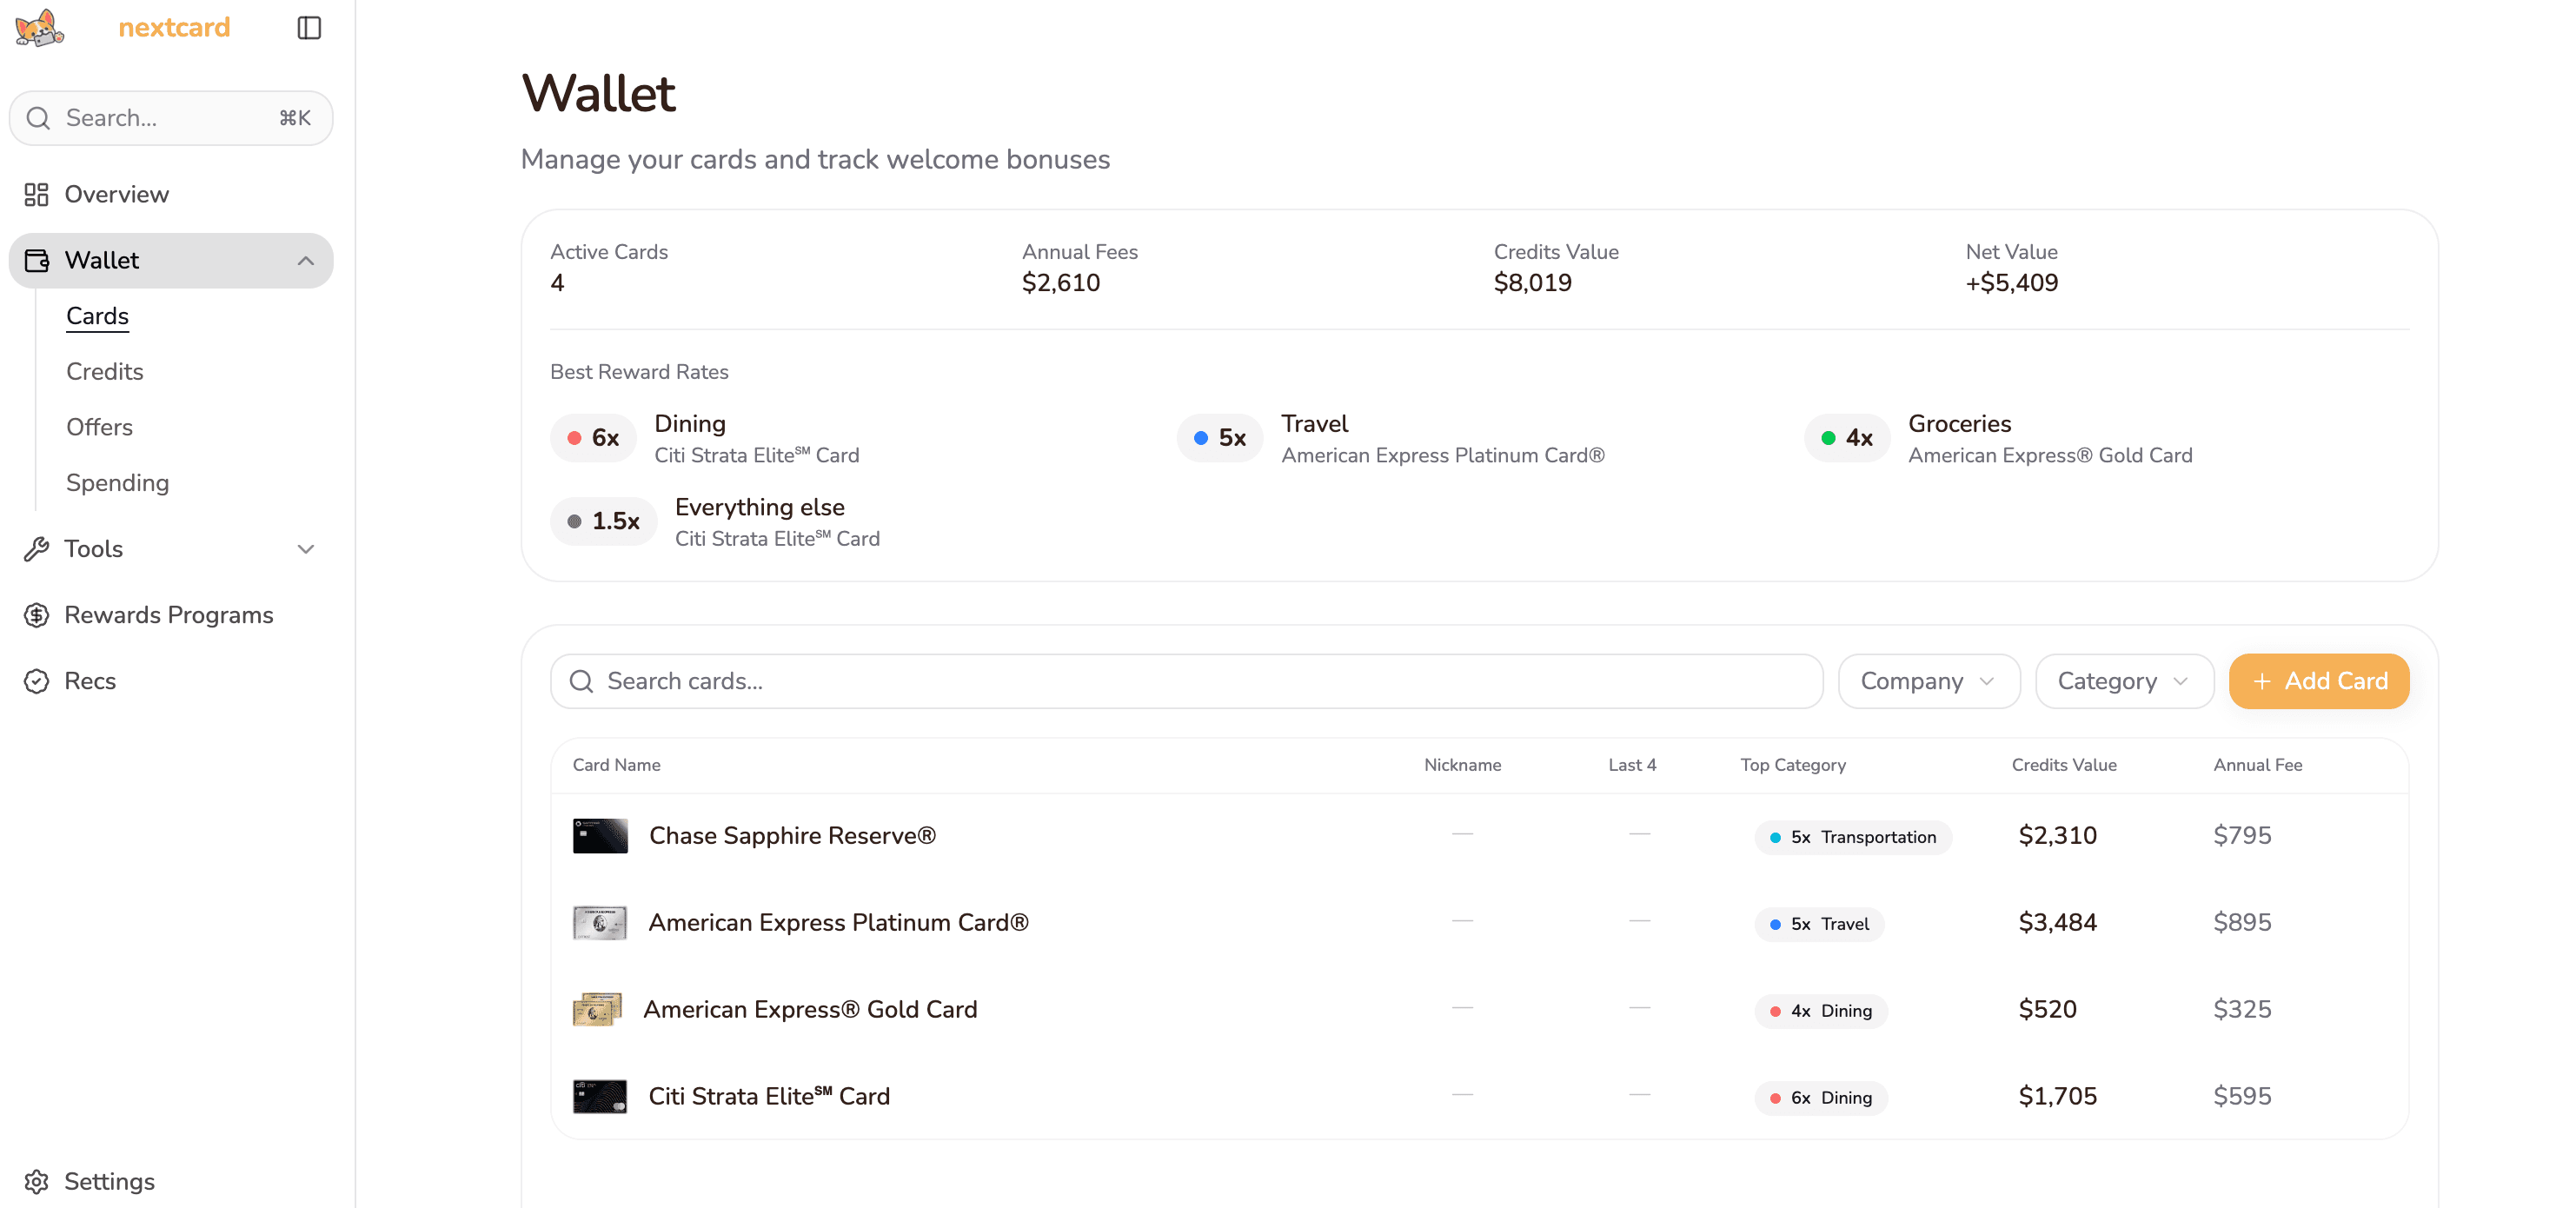Image resolution: width=2576 pixels, height=1208 pixels.
Task: Click the Tools wrench icon
Action: click(37, 549)
